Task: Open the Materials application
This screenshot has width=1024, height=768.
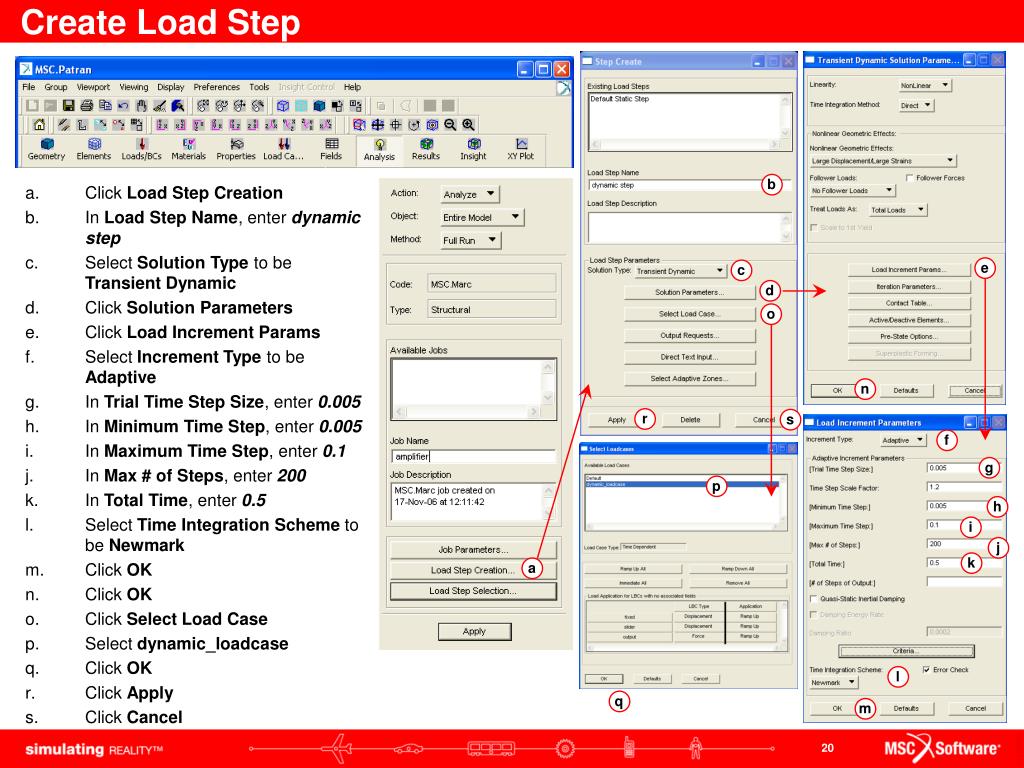Action: pos(189,150)
